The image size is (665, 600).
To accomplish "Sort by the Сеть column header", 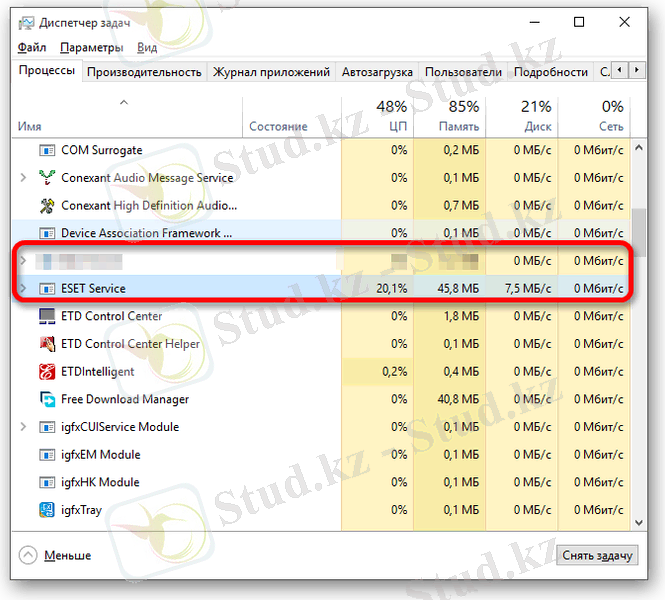I will (594, 117).
